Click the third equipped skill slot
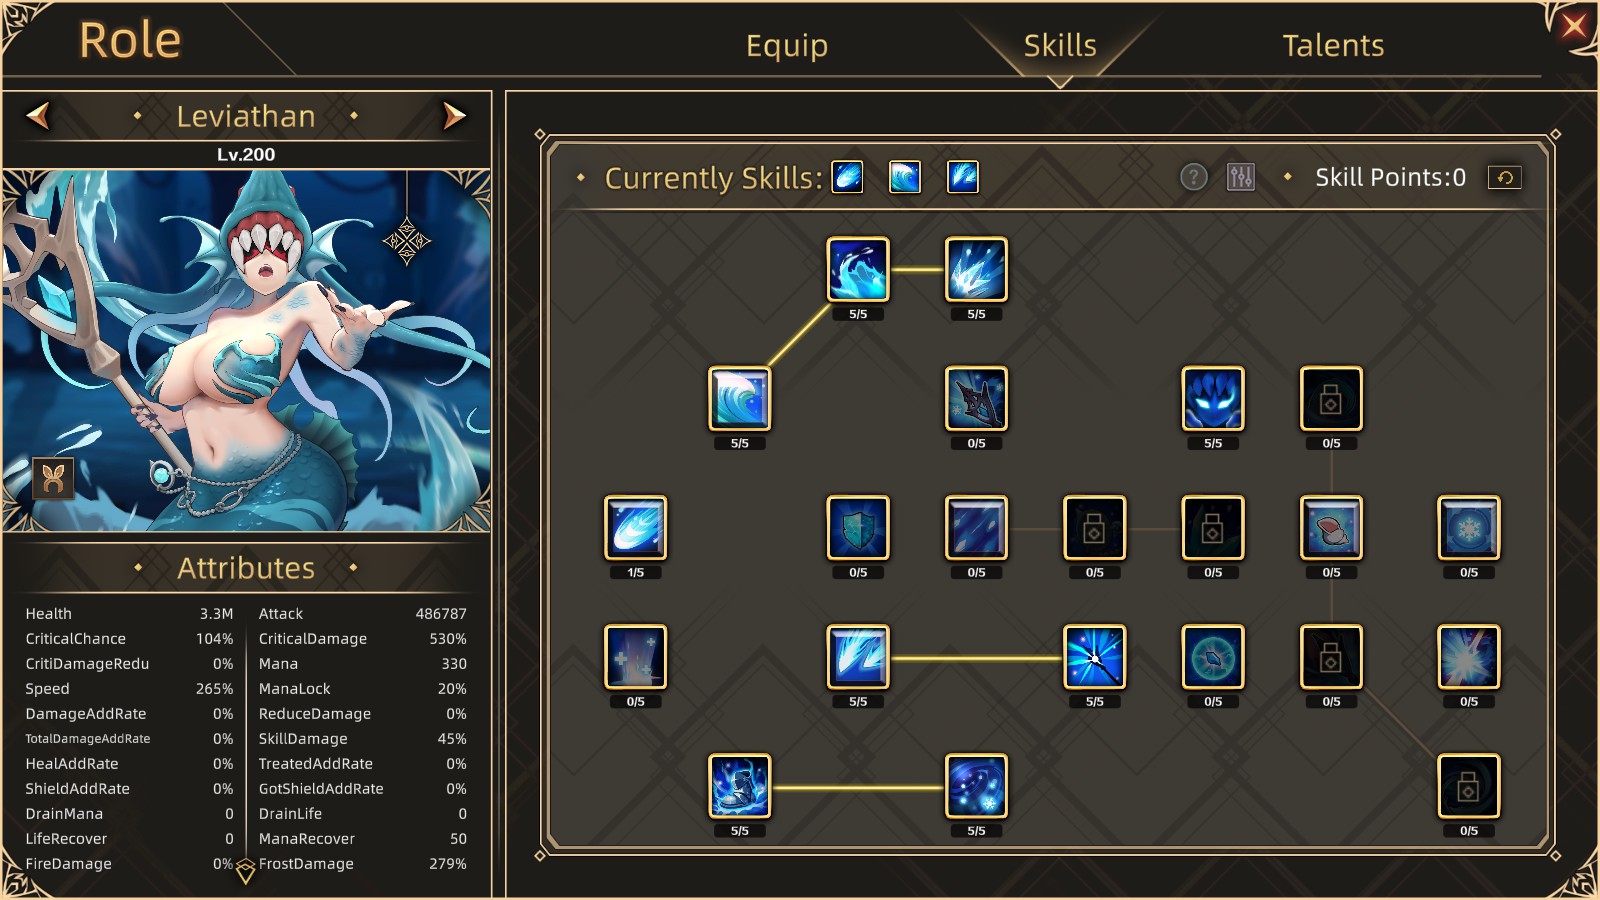 [963, 177]
